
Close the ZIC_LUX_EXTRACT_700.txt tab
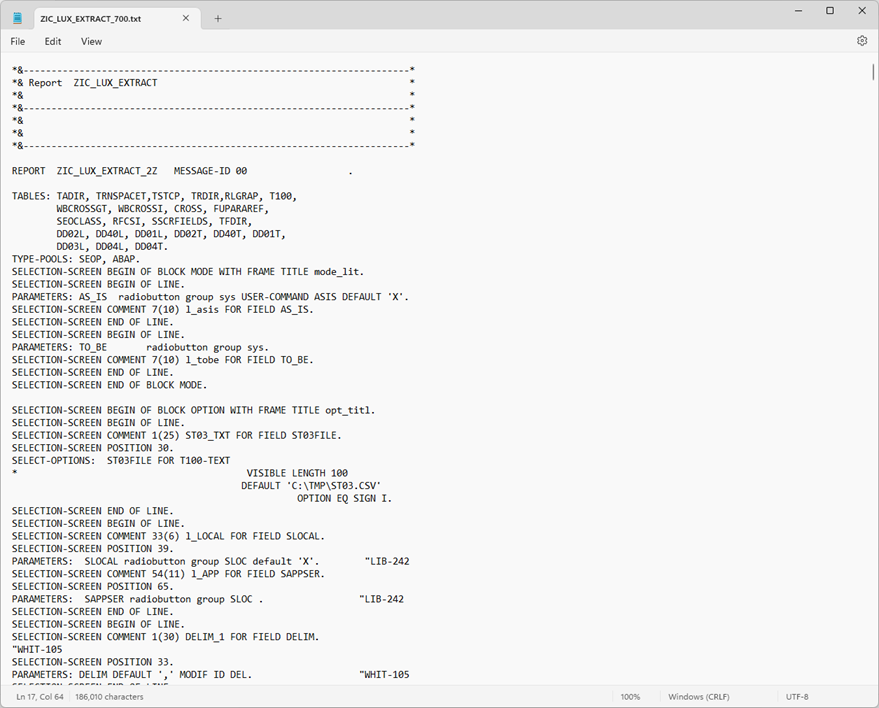(x=185, y=17)
